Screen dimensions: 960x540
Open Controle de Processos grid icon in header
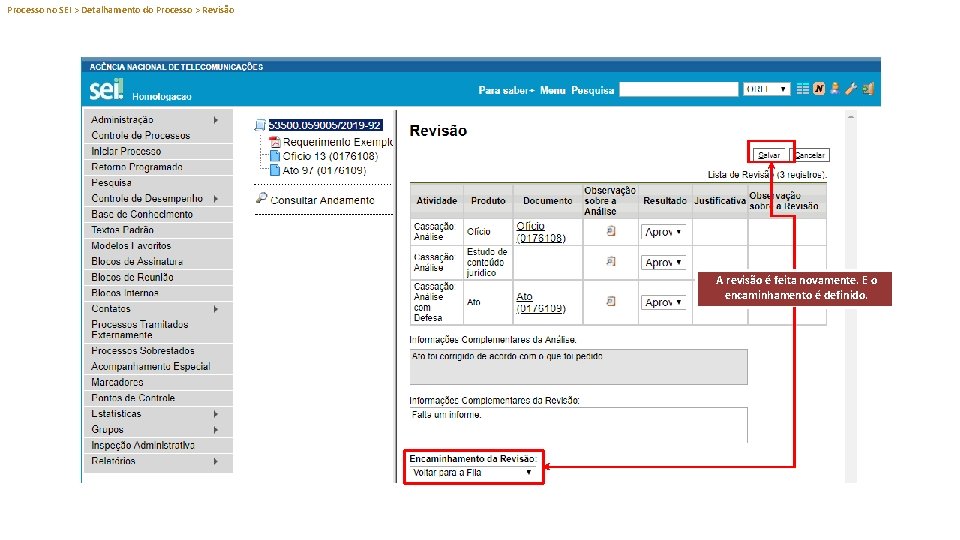pos(803,89)
